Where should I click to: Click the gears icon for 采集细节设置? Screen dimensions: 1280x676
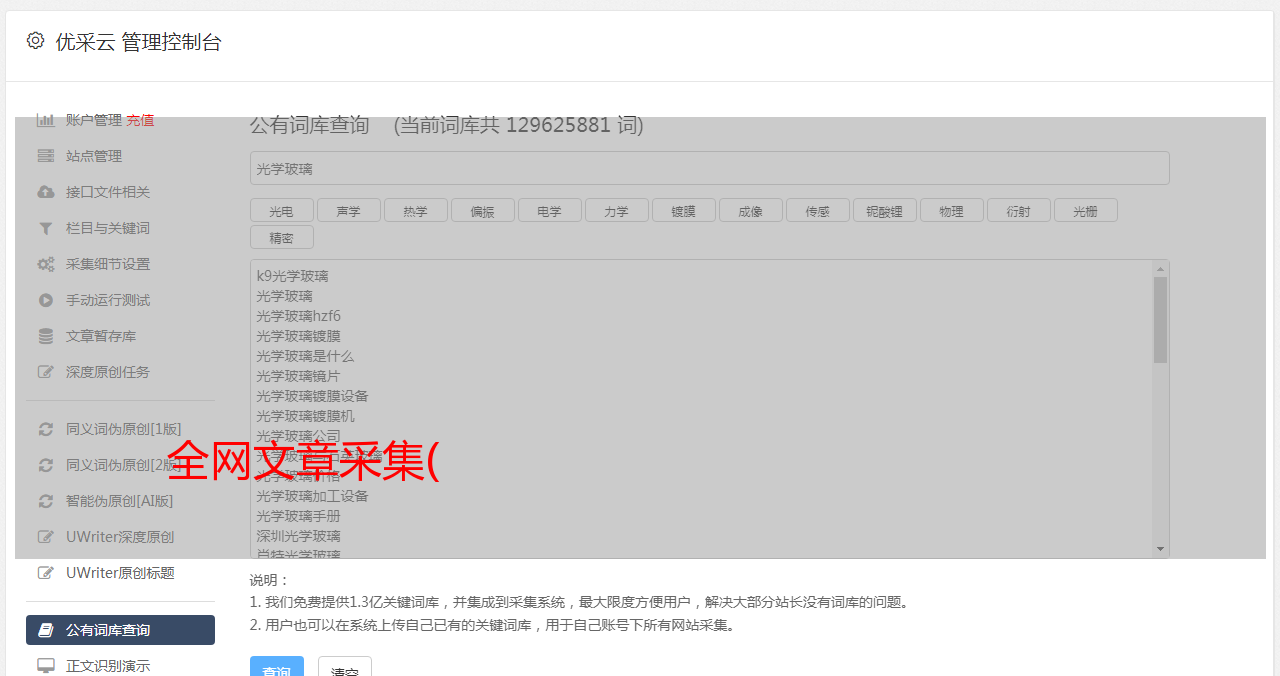pos(46,264)
